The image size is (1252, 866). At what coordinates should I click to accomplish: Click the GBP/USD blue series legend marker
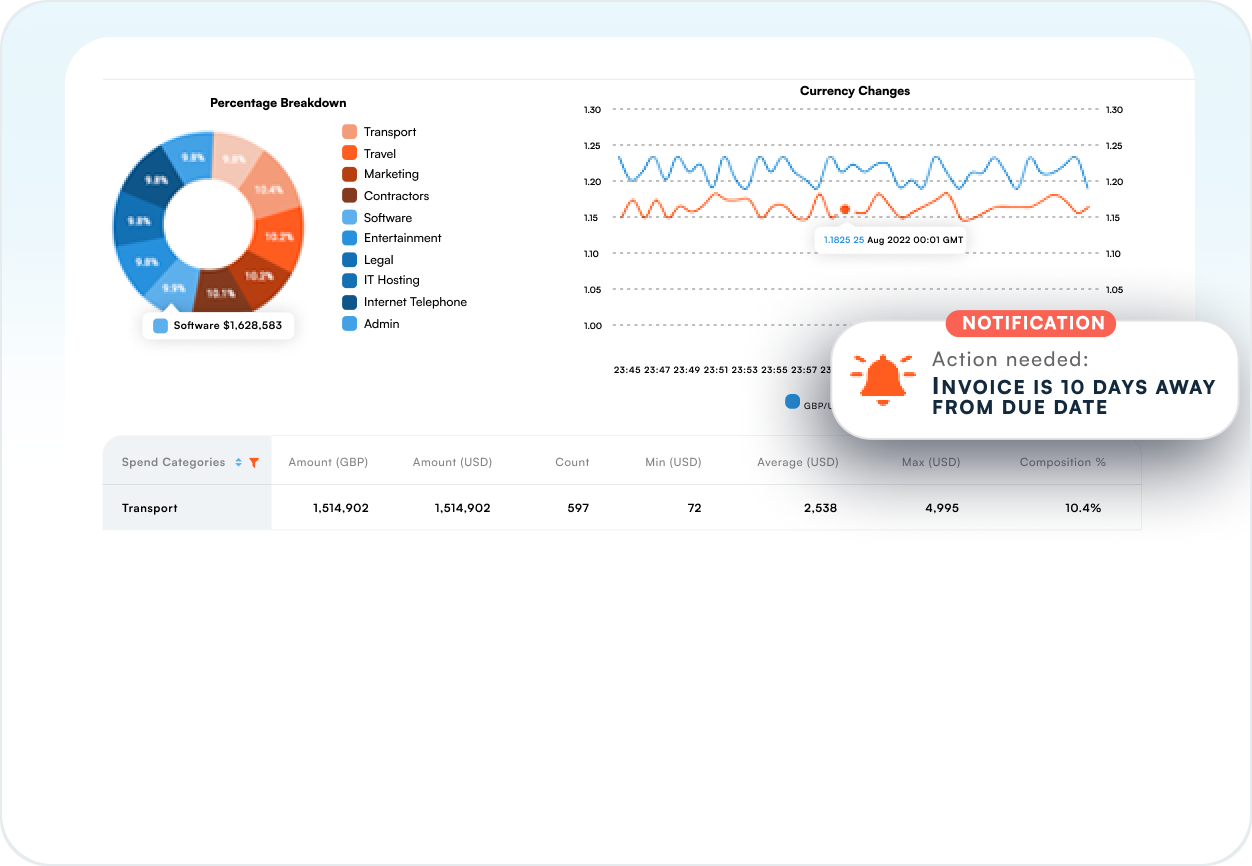point(793,402)
